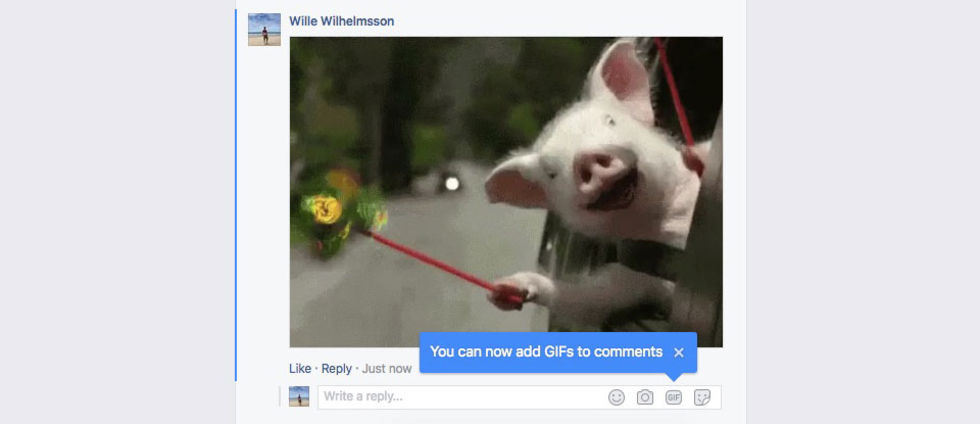980x424 pixels.
Task: Click the commenter's beach profile picture
Action: (264, 29)
